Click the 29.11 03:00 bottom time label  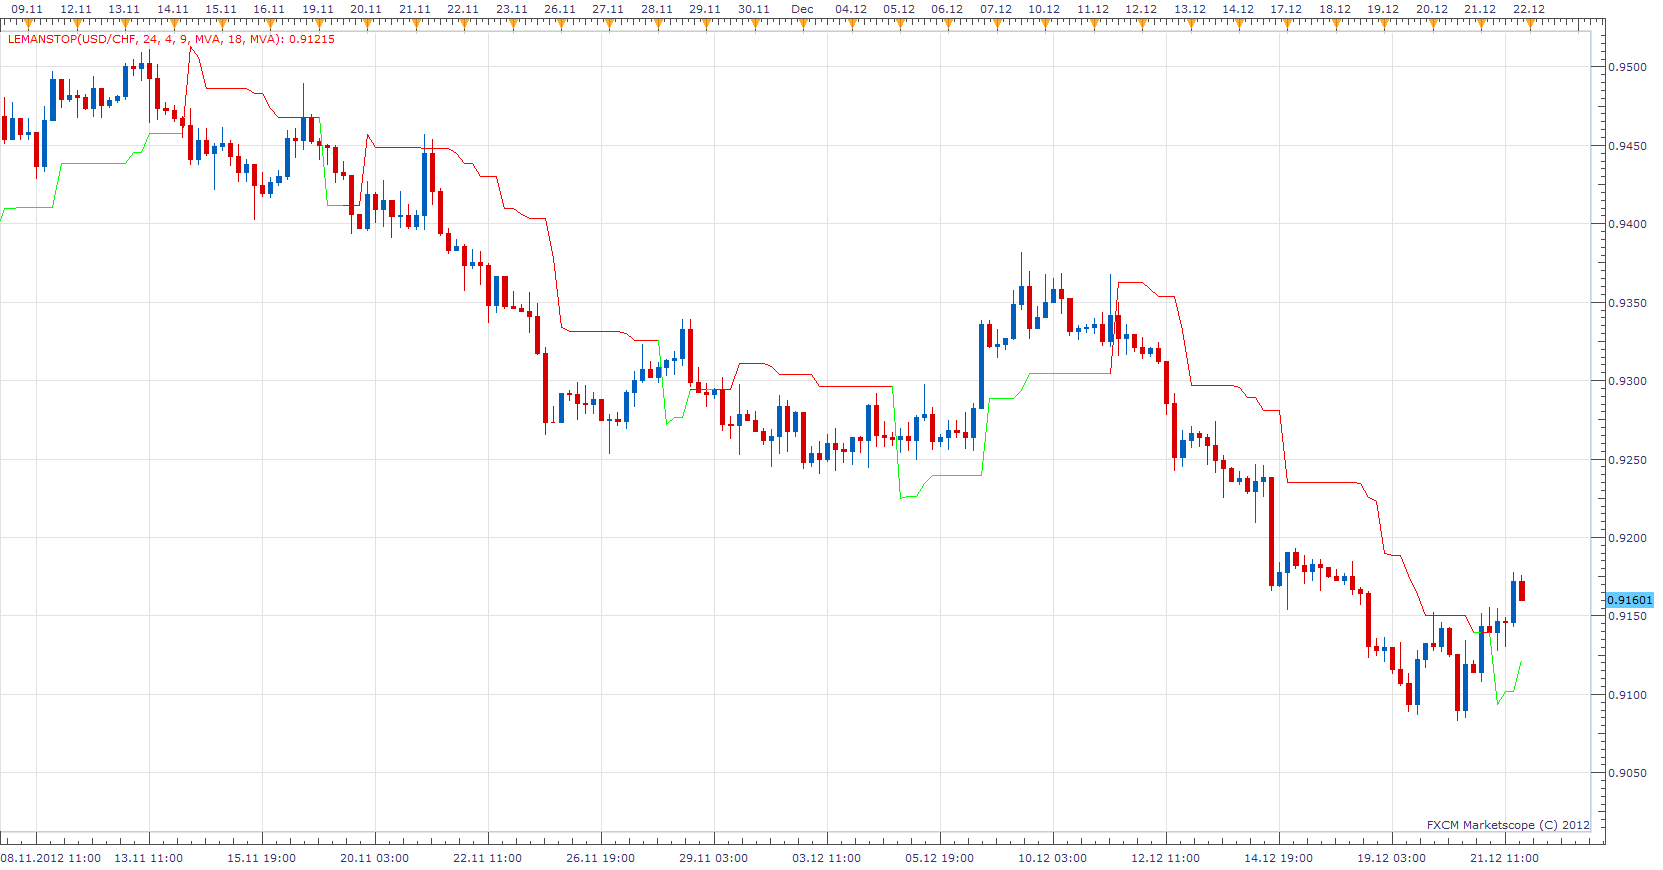point(714,858)
